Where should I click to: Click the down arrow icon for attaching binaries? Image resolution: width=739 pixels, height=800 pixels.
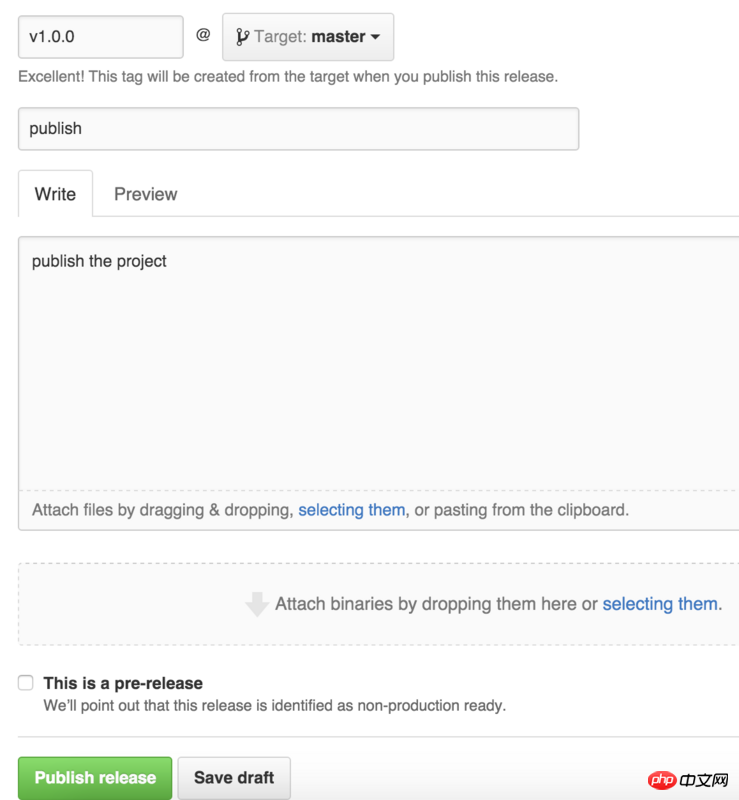257,604
